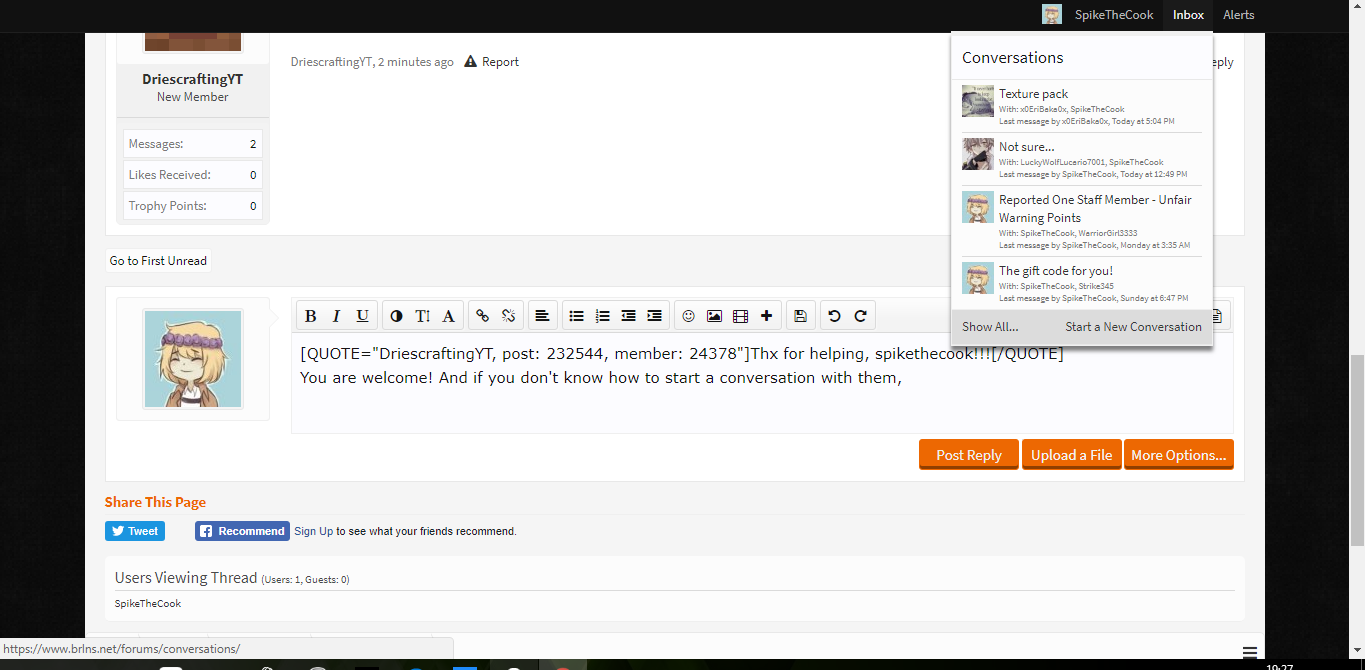The height and width of the screenshot is (670, 1365).
Task: Click the unlink icon
Action: point(508,316)
